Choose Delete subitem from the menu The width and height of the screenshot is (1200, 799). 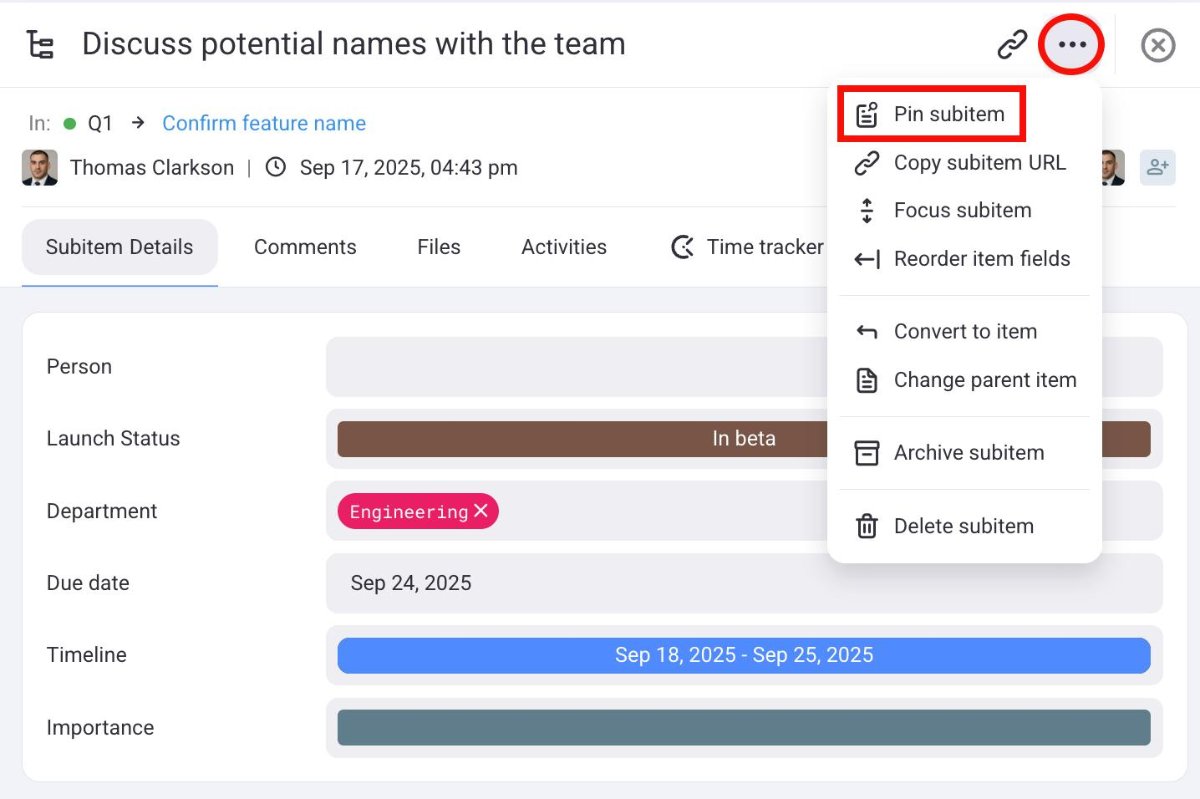tap(963, 526)
